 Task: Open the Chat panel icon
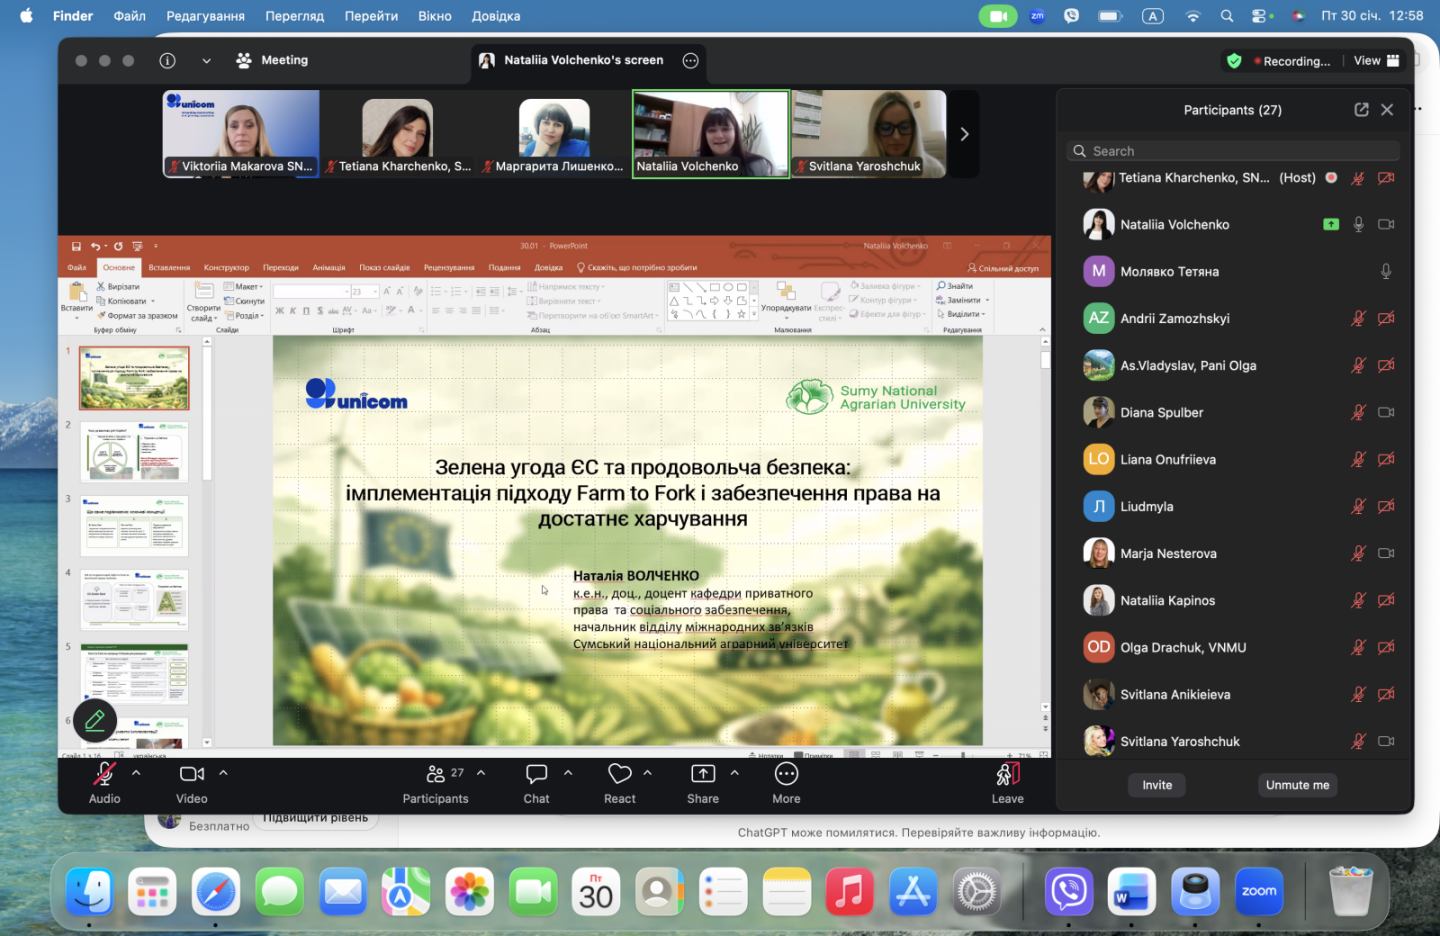(536, 774)
